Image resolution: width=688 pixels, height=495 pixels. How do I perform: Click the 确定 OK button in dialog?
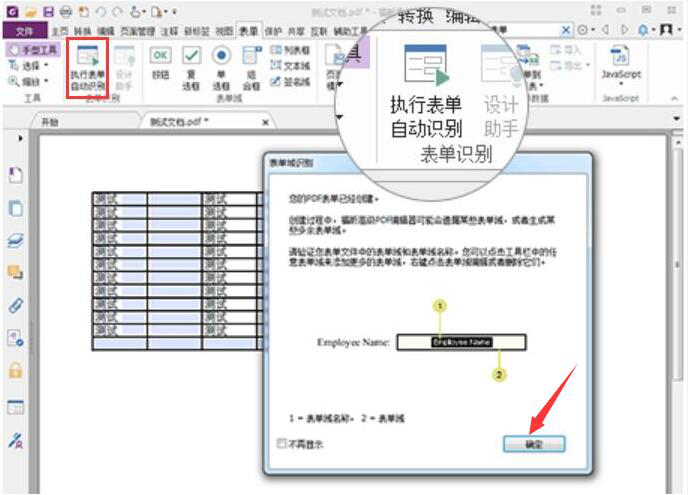click(534, 444)
